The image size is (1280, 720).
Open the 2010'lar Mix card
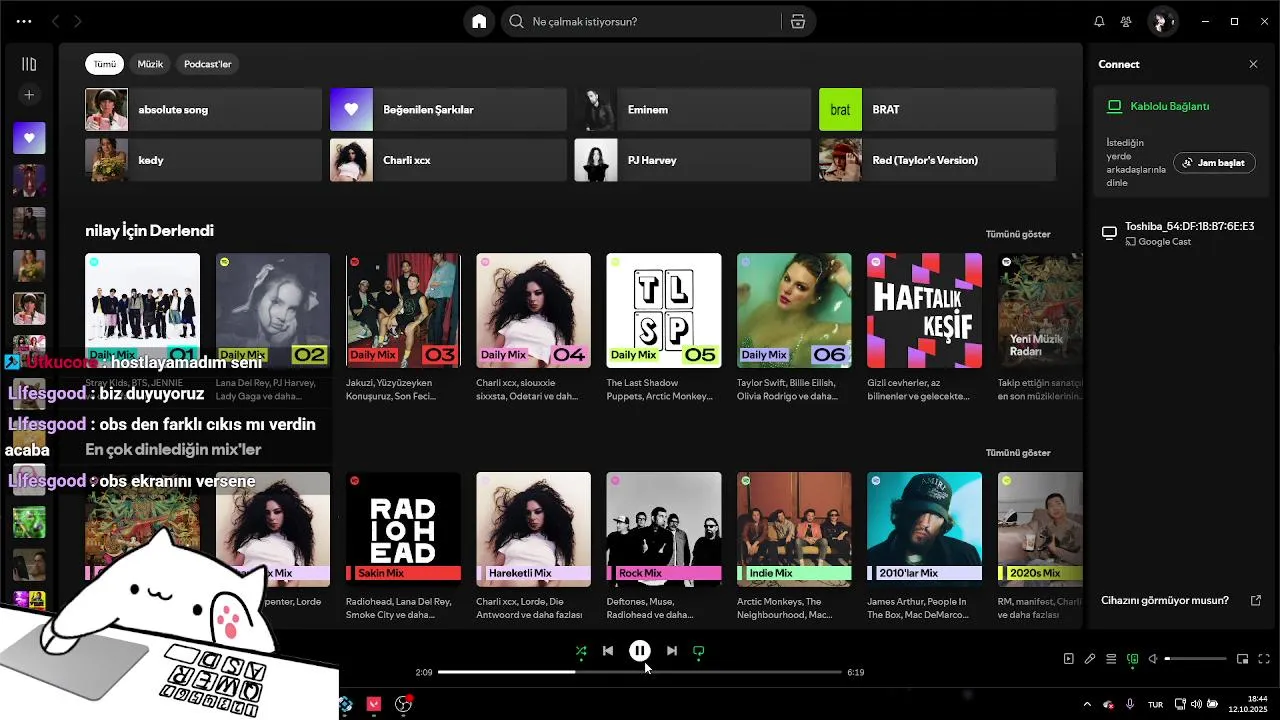924,547
